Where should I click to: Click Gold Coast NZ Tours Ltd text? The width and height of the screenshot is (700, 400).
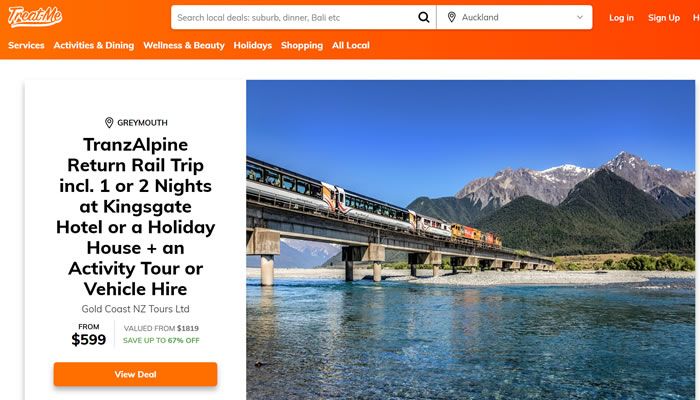point(135,309)
